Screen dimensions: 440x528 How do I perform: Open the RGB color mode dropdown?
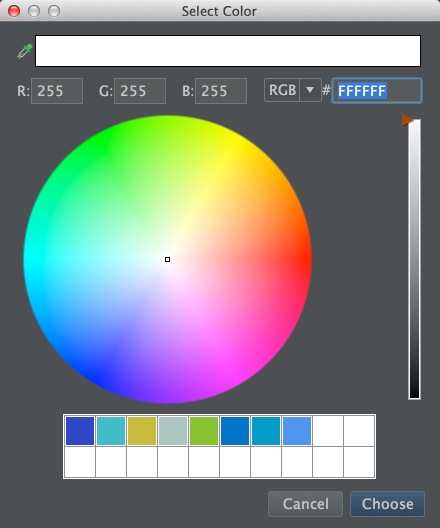293,90
